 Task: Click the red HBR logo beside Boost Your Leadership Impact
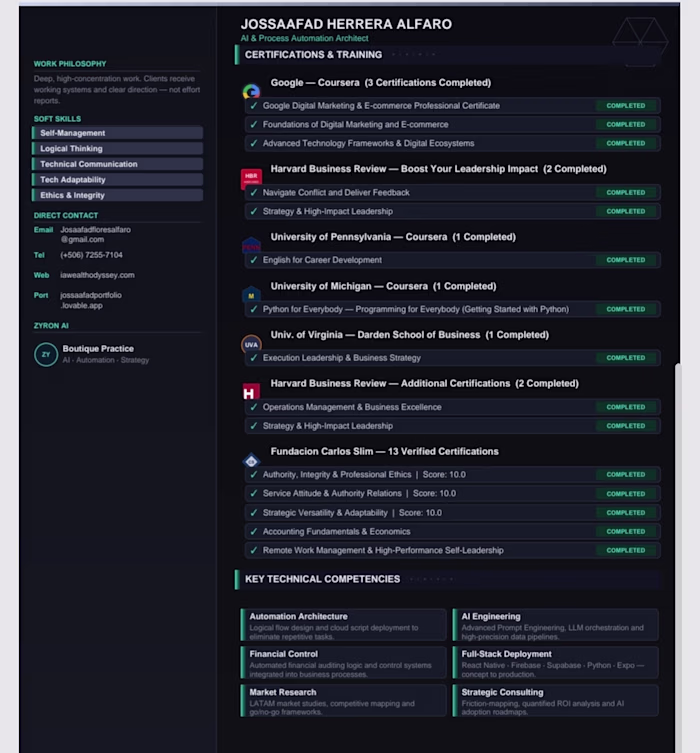251,178
